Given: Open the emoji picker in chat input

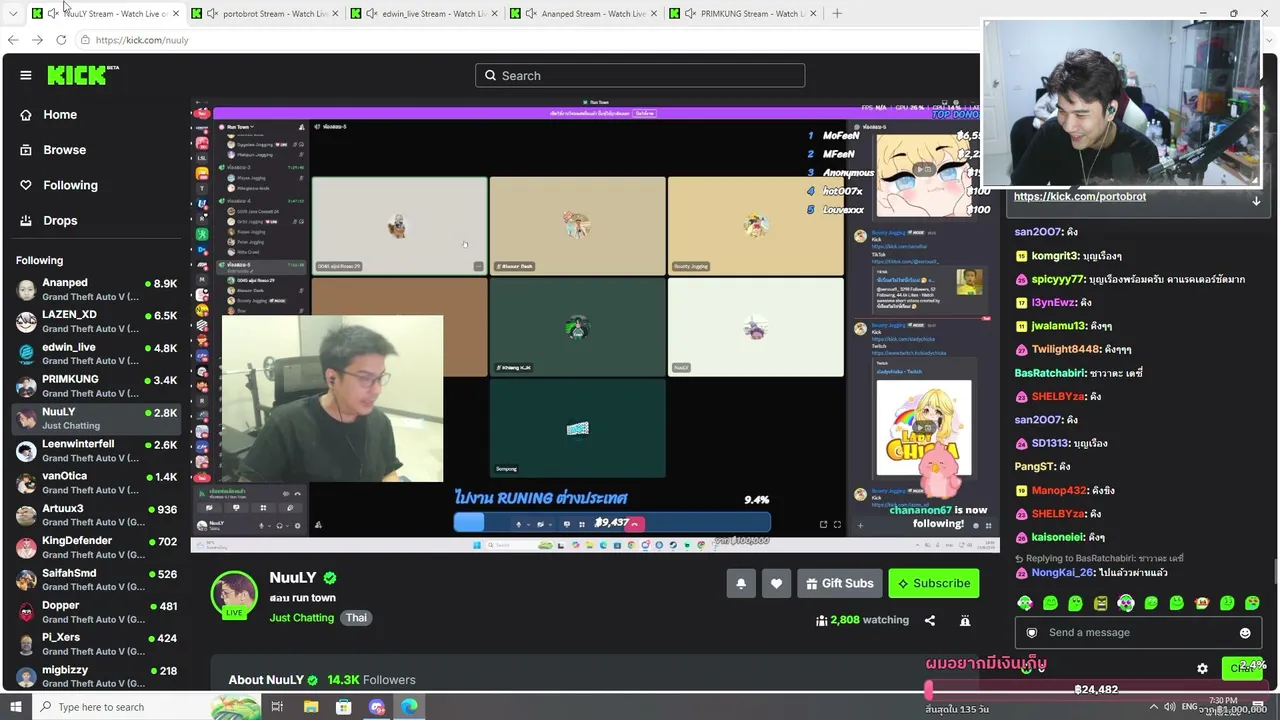Looking at the screenshot, I should pyautogui.click(x=1245, y=632).
